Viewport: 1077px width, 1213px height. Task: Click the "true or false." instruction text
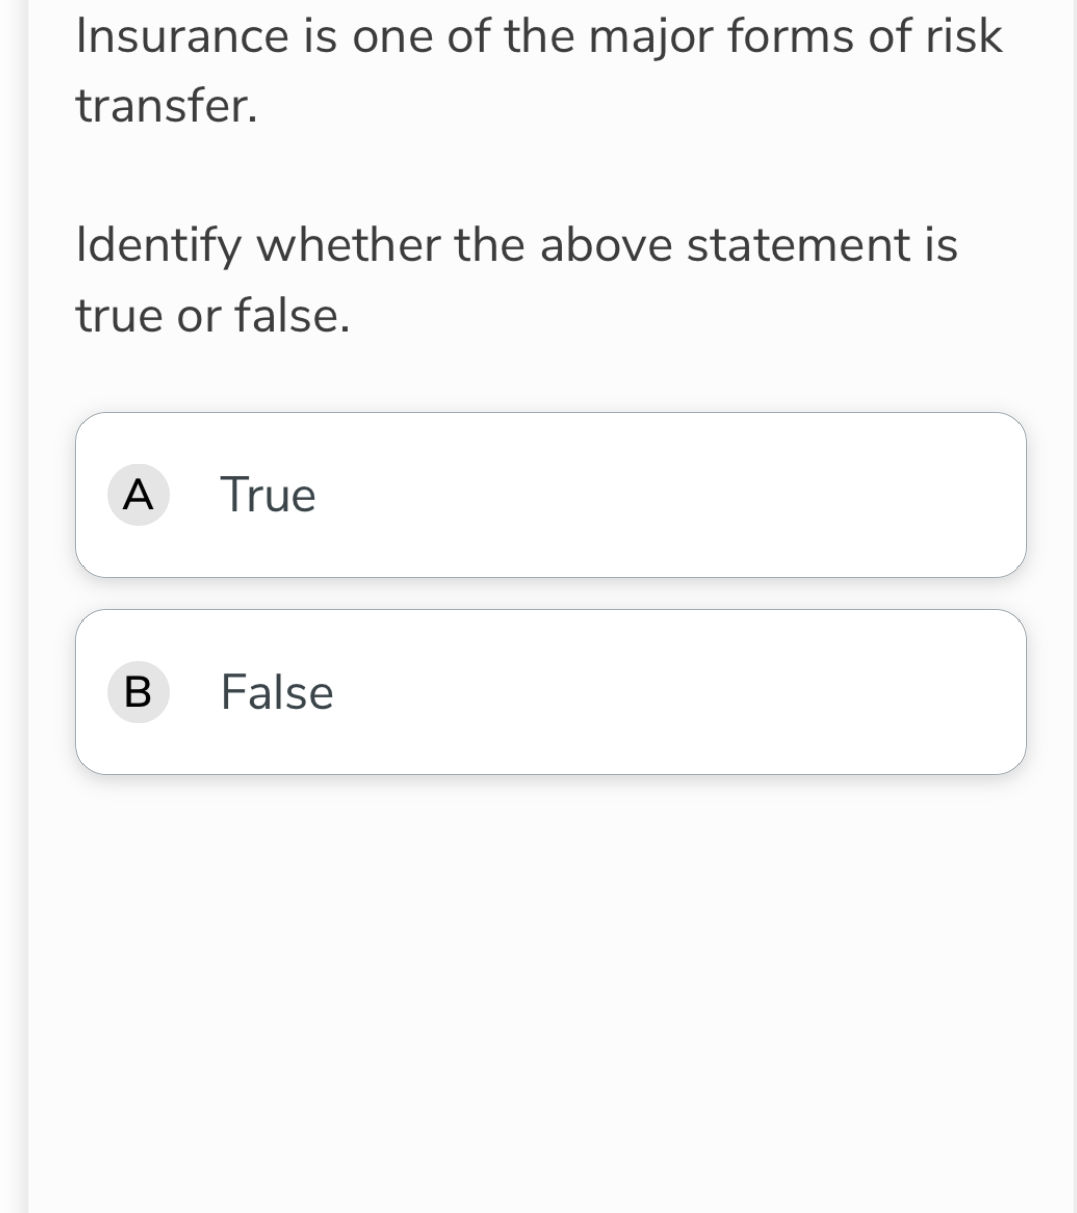(x=213, y=316)
